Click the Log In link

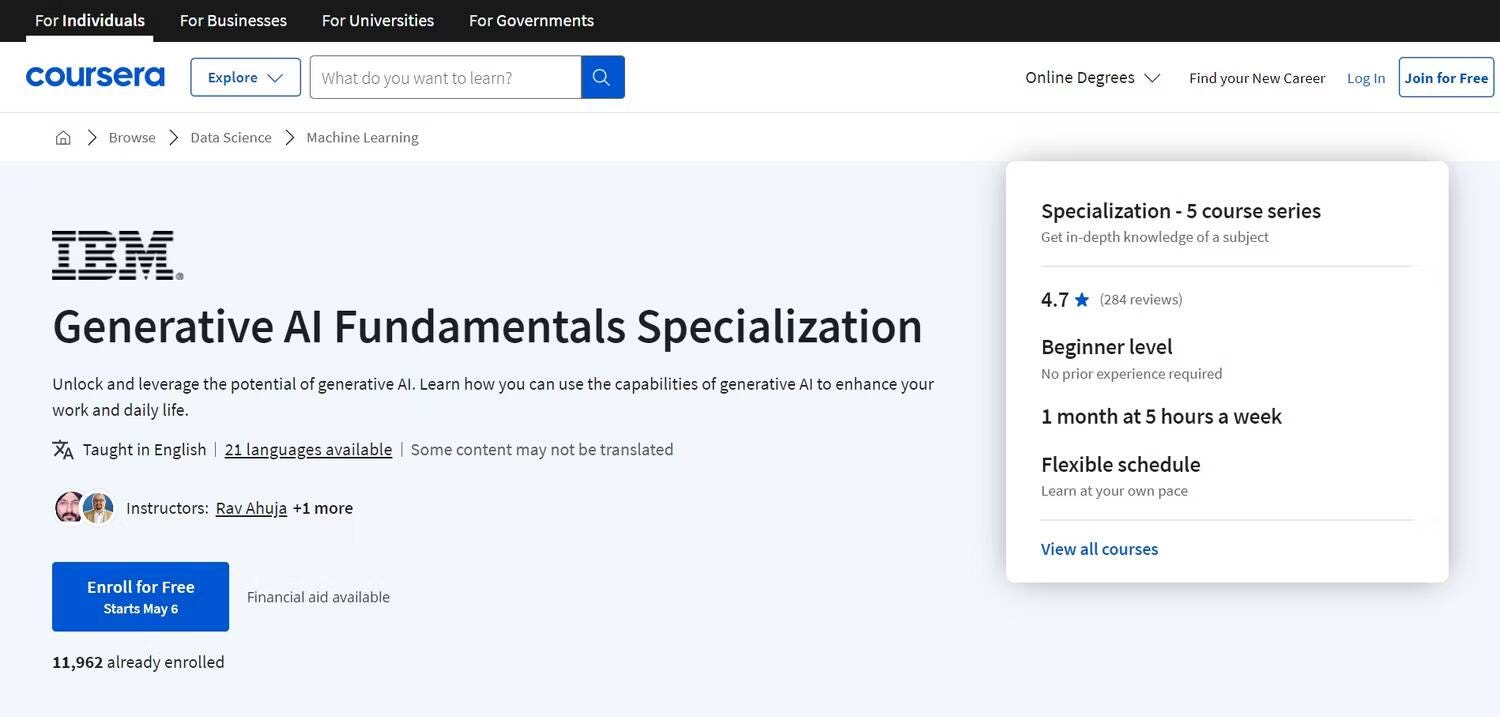tap(1366, 78)
